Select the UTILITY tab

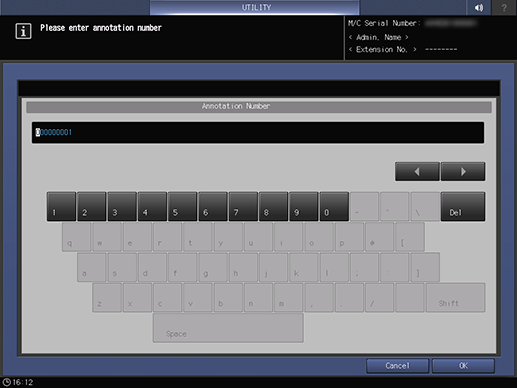tap(255, 7)
